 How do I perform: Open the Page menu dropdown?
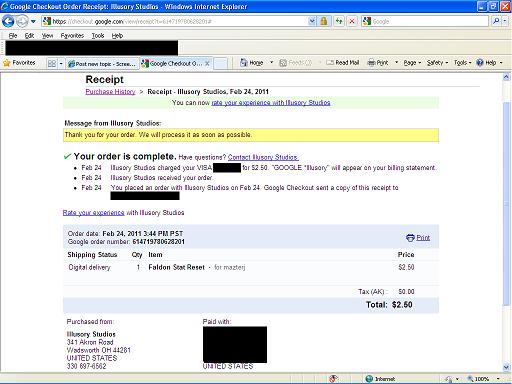pyautogui.click(x=412, y=63)
